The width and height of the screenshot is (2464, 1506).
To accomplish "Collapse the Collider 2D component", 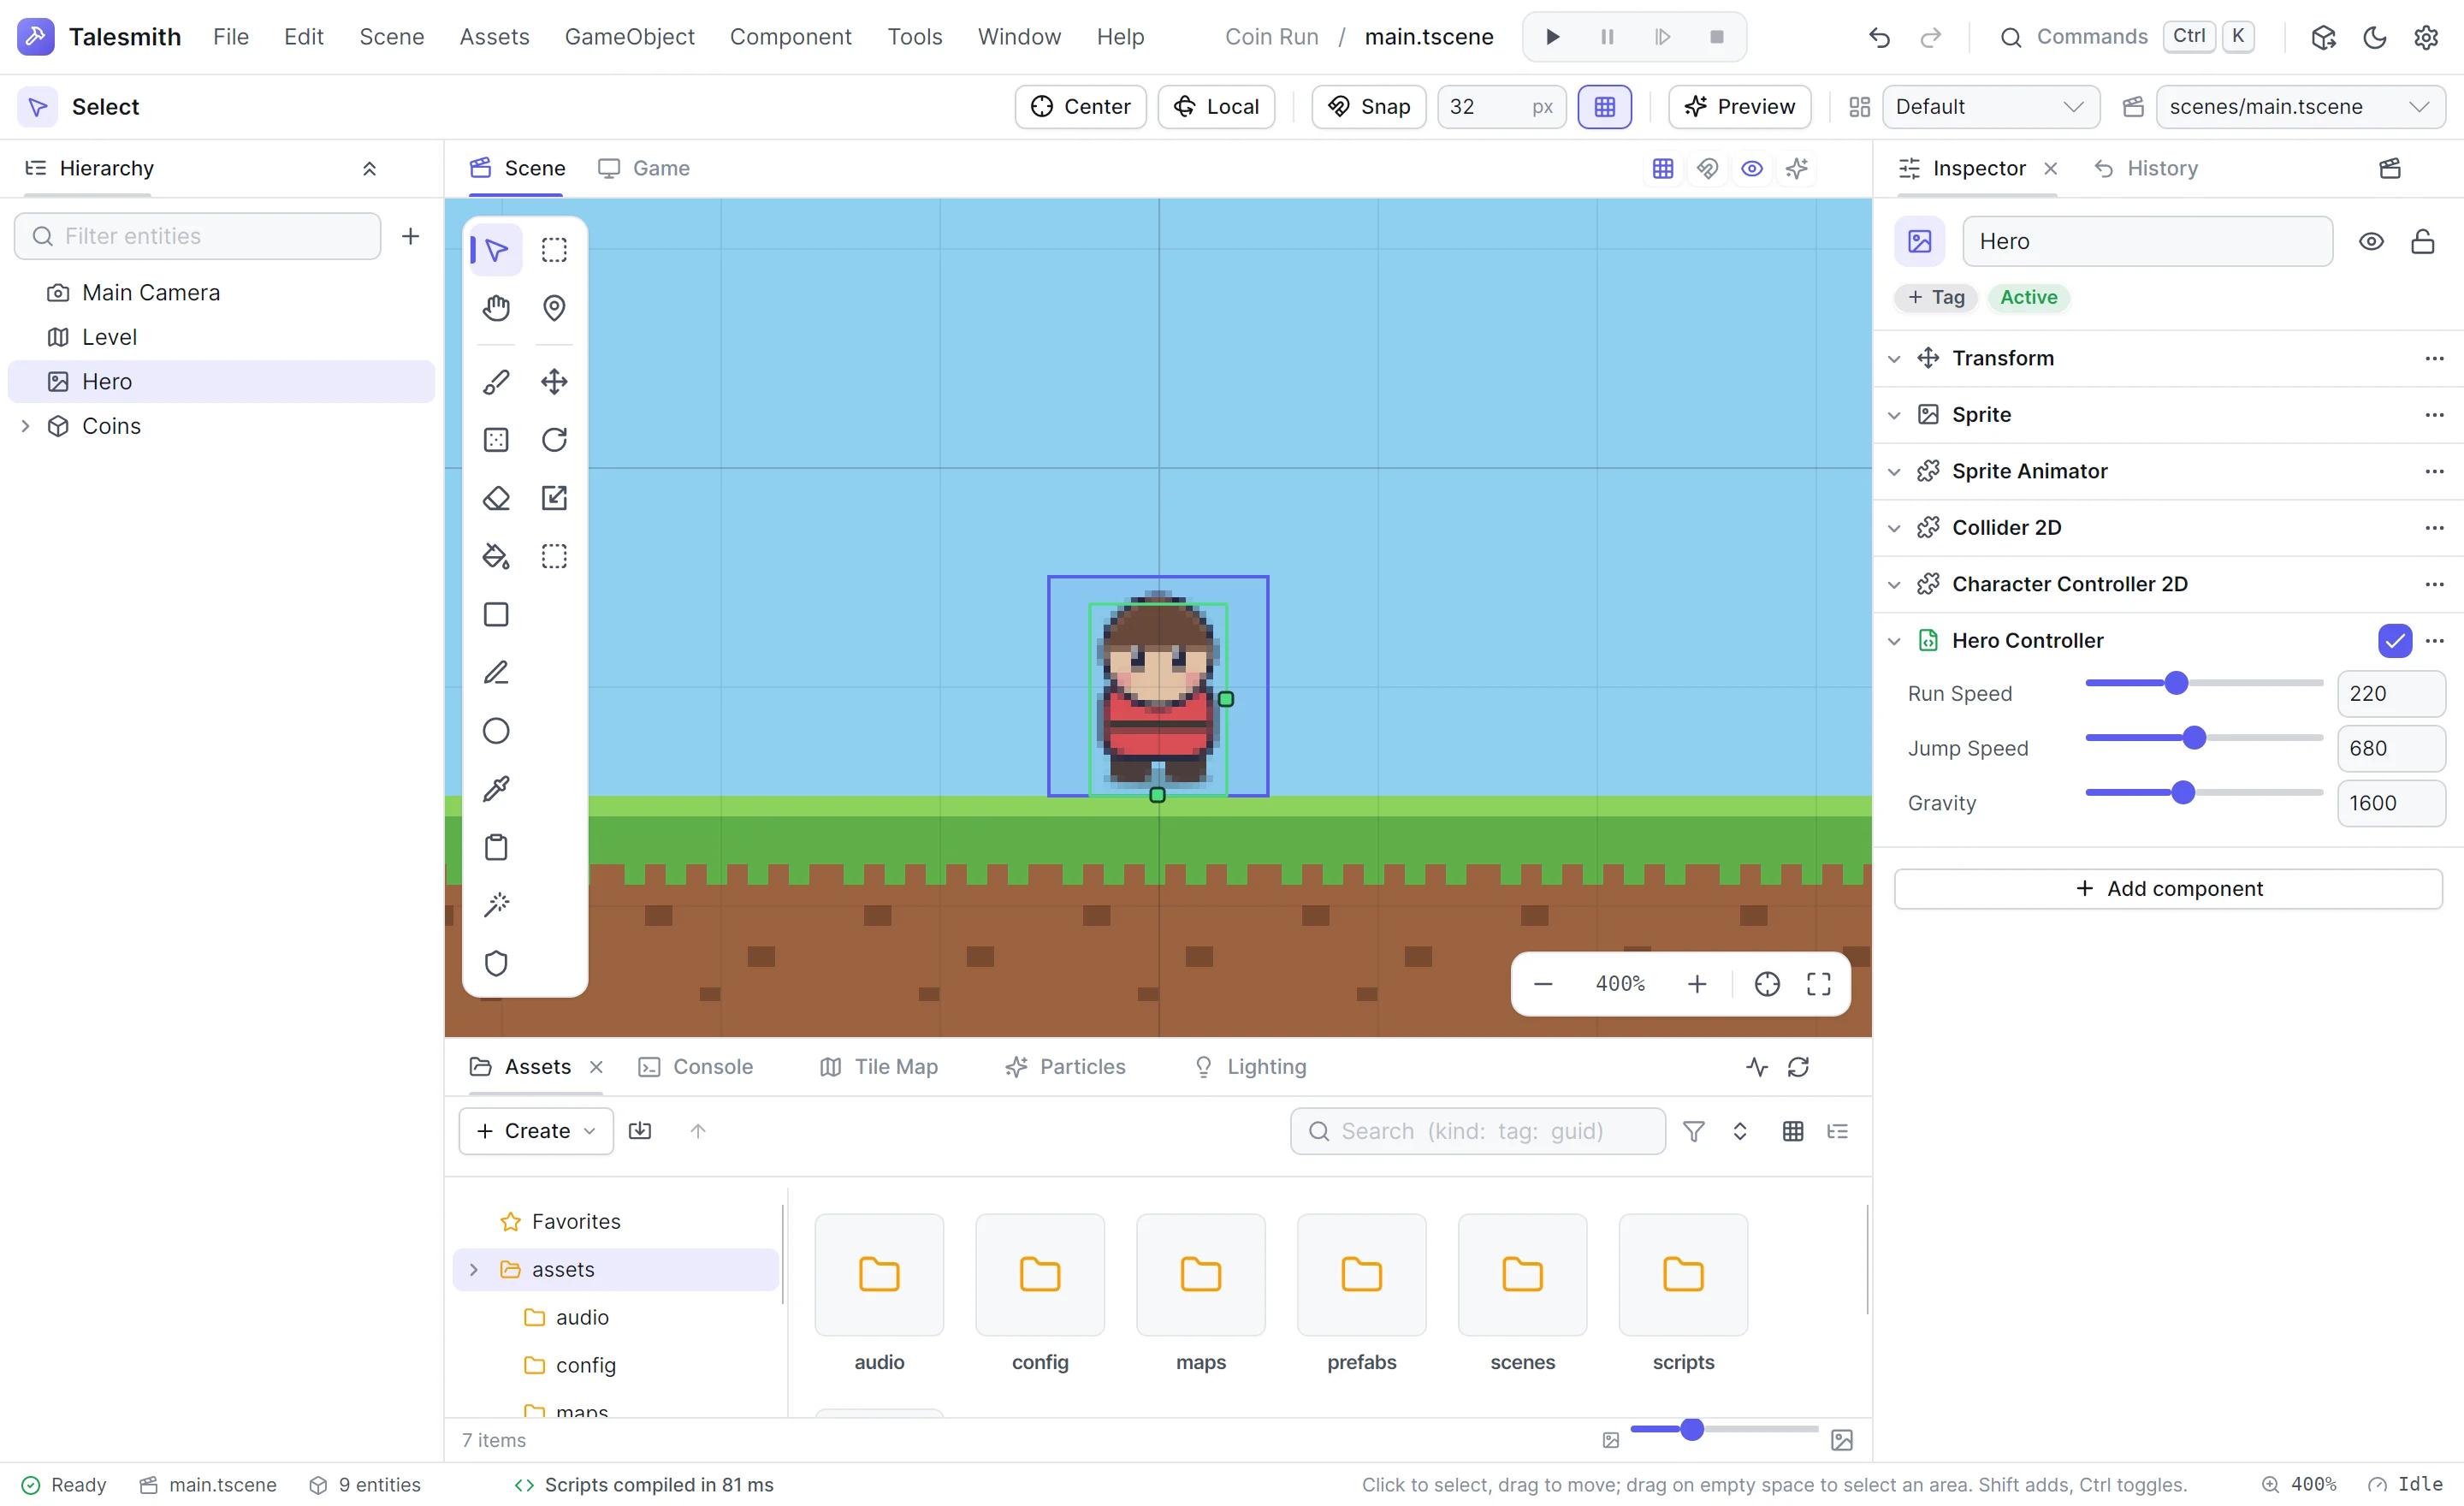I will [x=1894, y=527].
